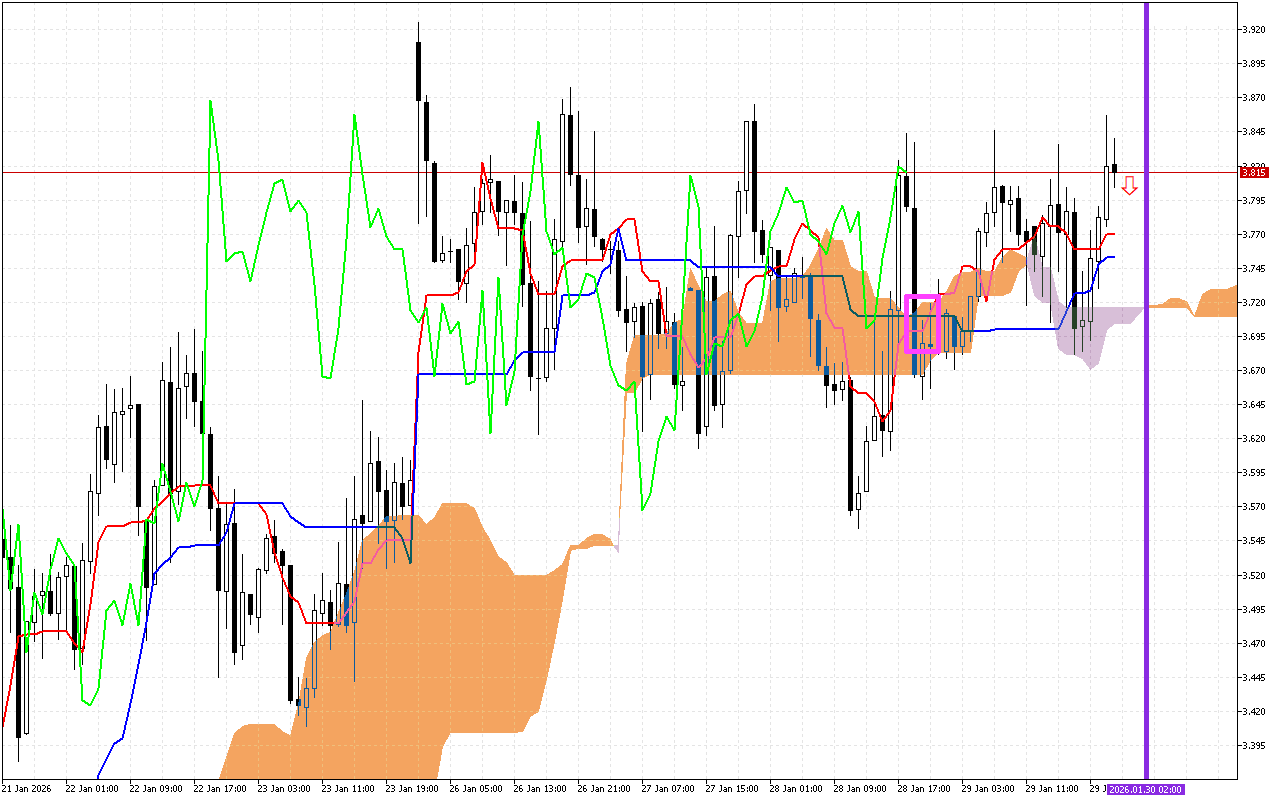Viewport: 1280px width, 800px height.
Task: Click the tall black candle near 3.920
Action: click(418, 70)
